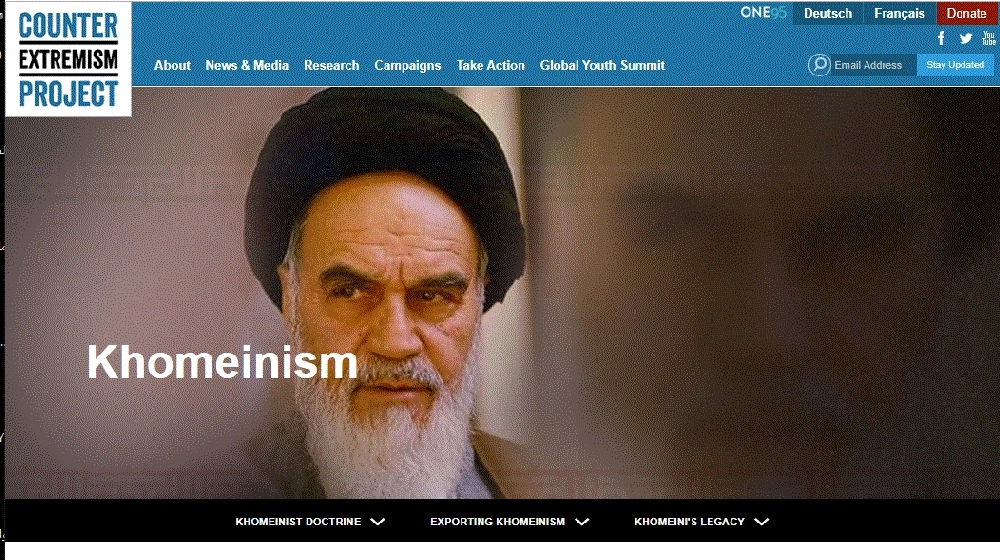Open the Campaigns menu
The height and width of the screenshot is (560, 1000).
(408, 66)
